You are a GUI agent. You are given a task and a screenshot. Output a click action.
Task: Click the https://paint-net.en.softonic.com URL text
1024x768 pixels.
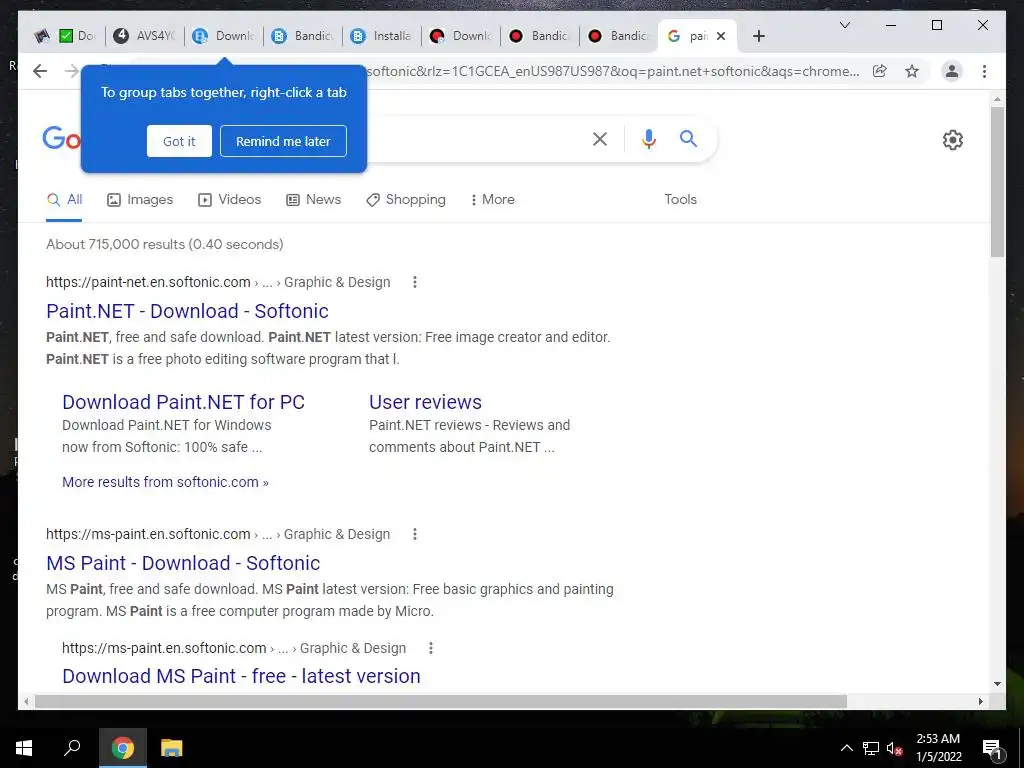[148, 282]
